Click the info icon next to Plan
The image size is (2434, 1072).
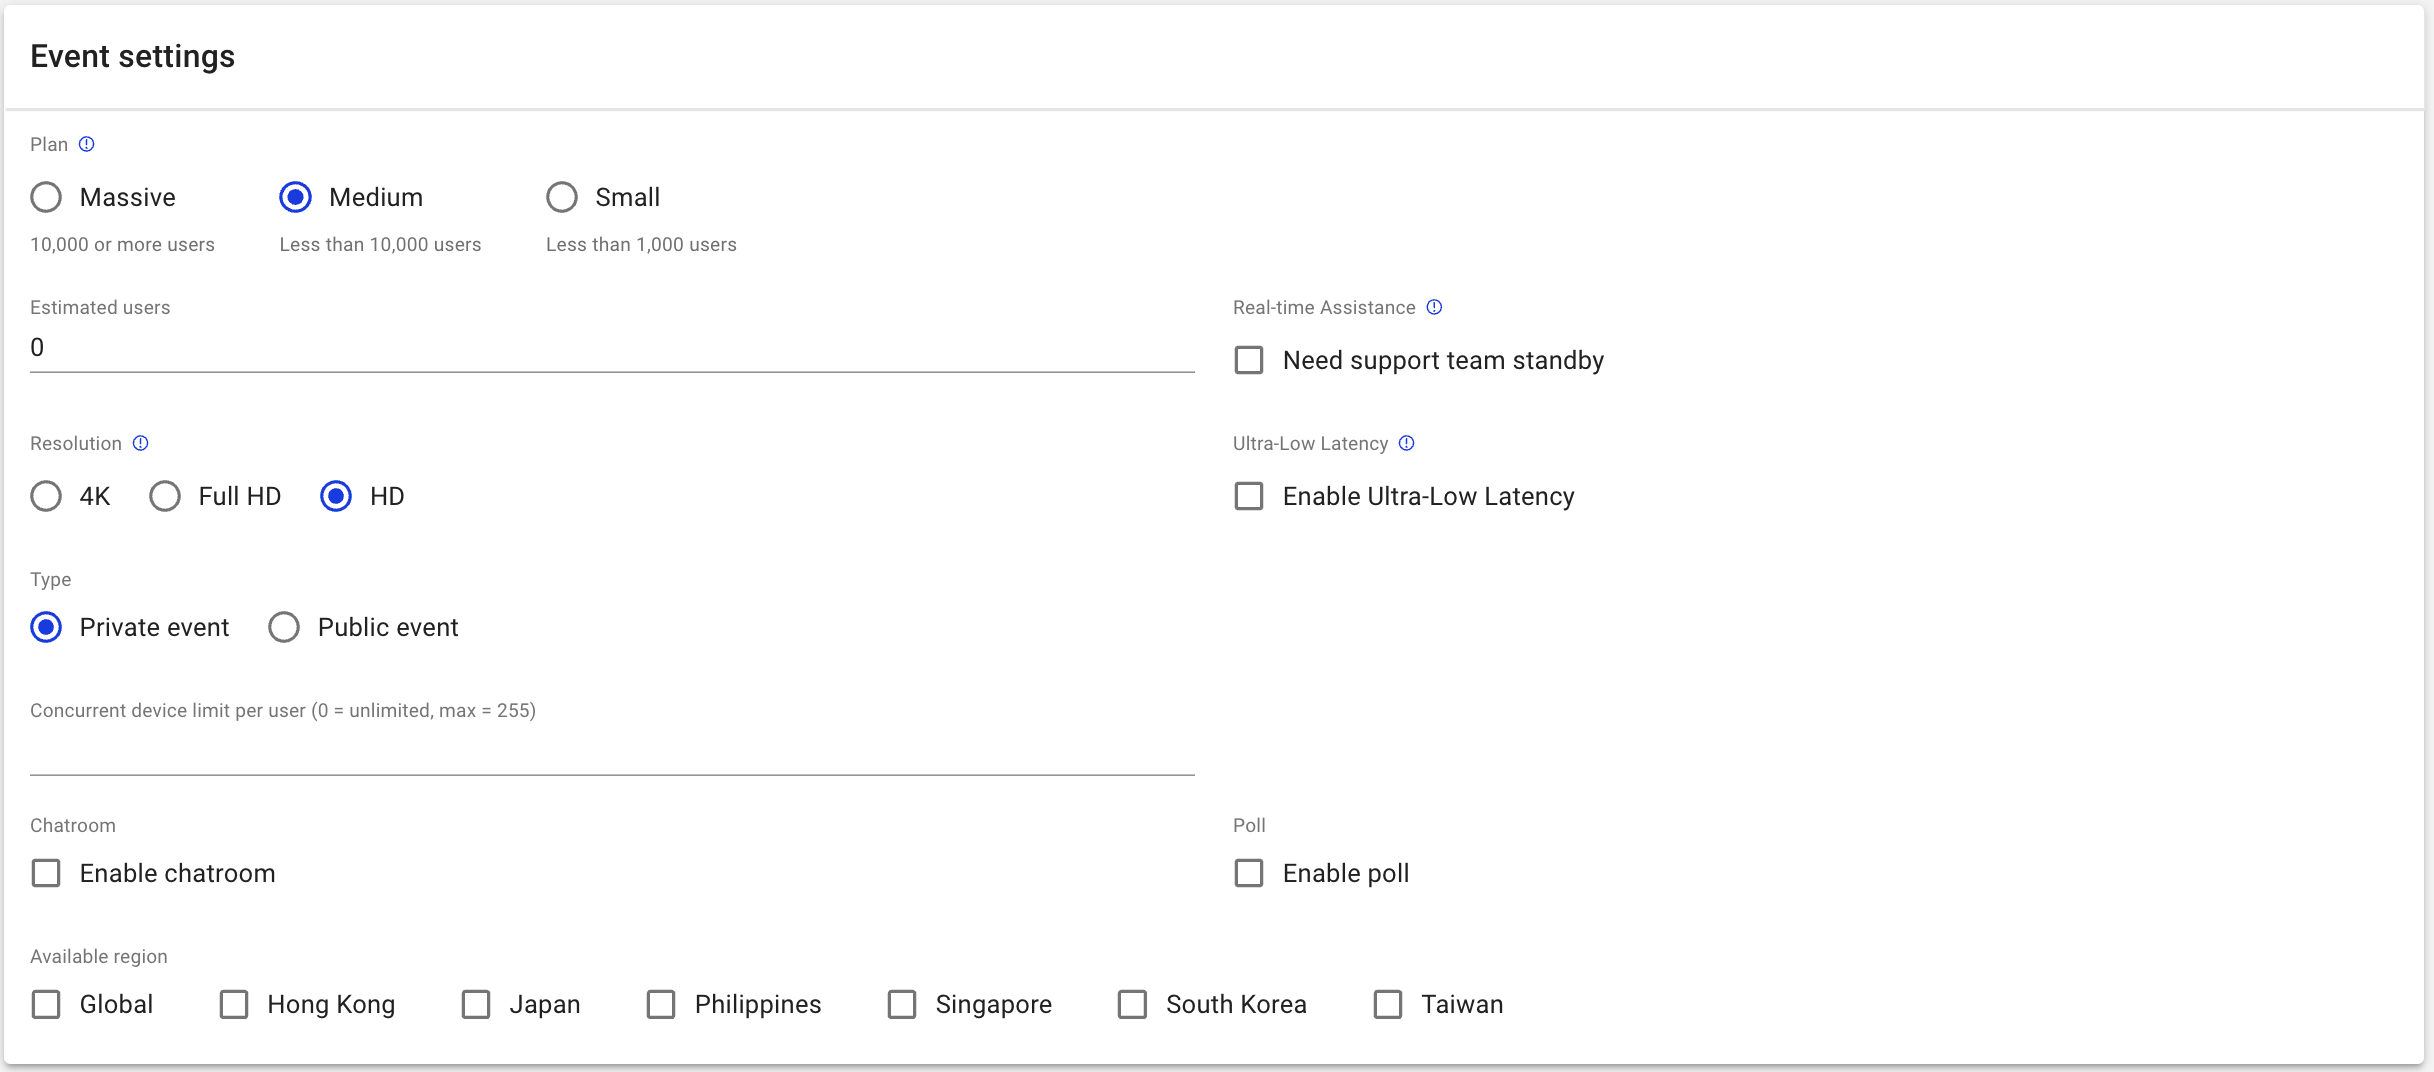pyautogui.click(x=87, y=144)
